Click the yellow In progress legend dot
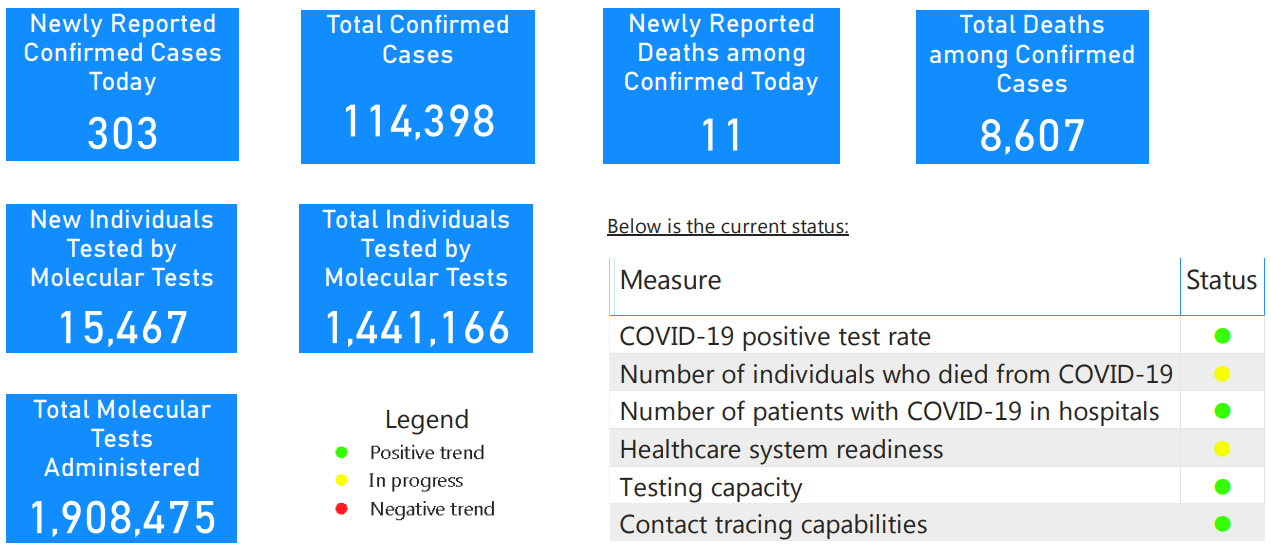This screenshot has height=555, width=1271. [342, 481]
